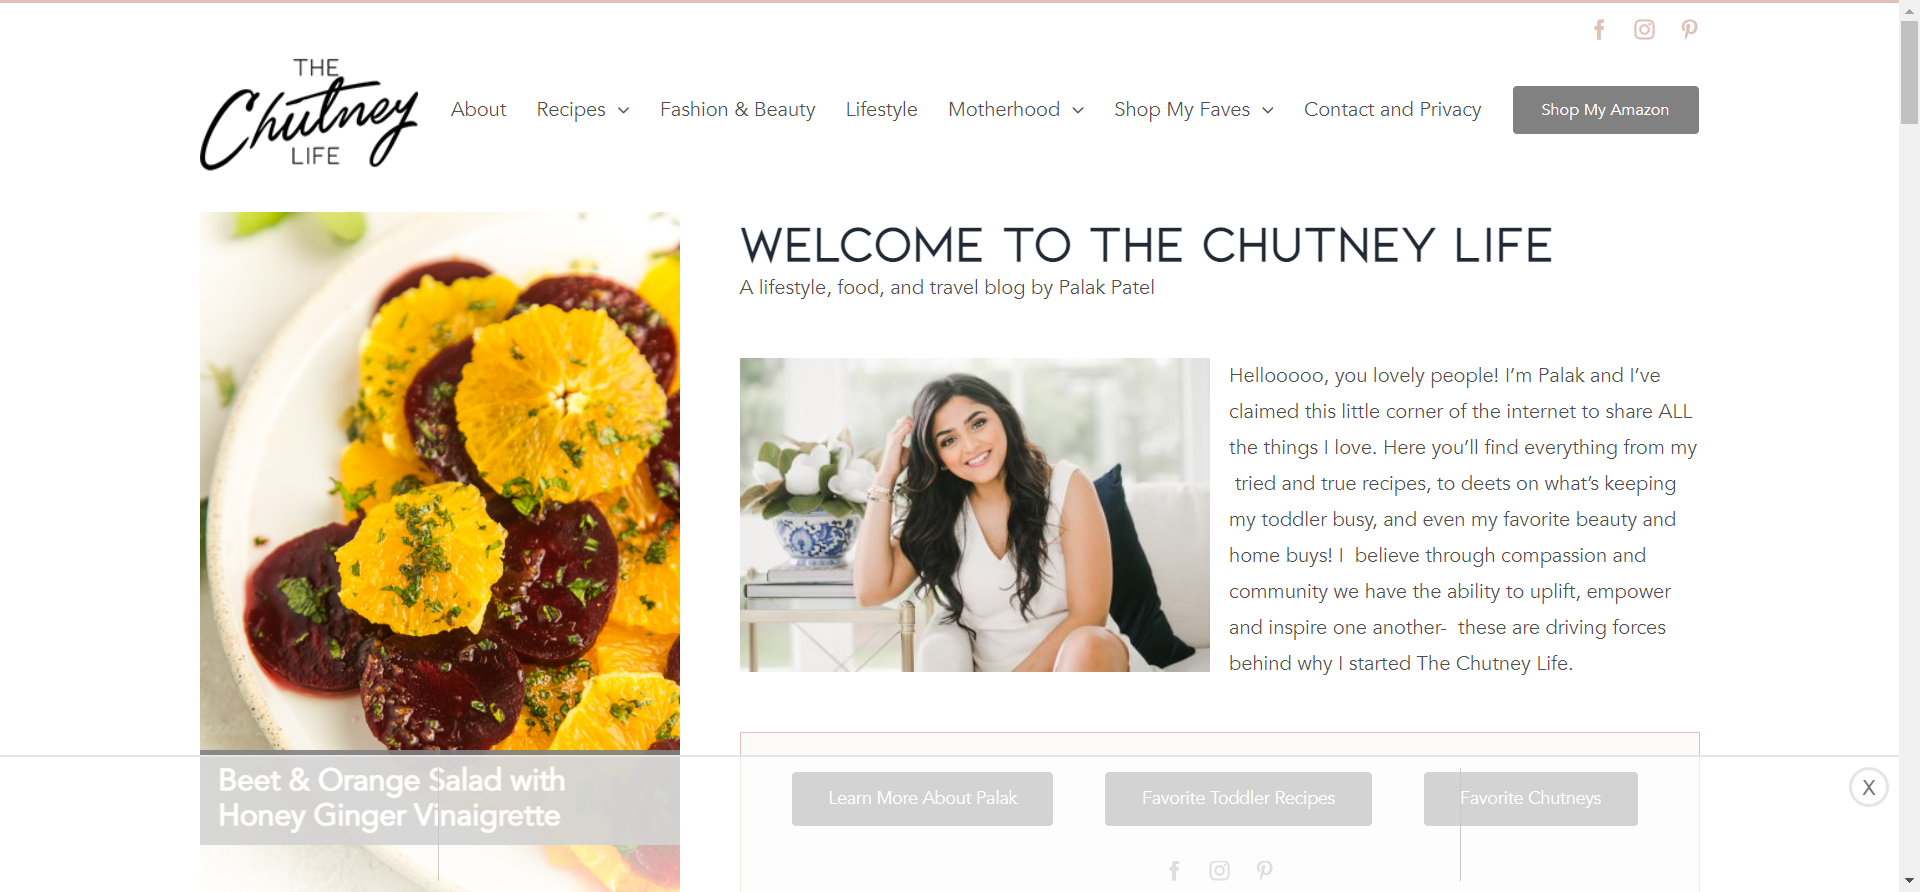
Task: Open the Facebook icon in top header
Action: pos(1599,30)
